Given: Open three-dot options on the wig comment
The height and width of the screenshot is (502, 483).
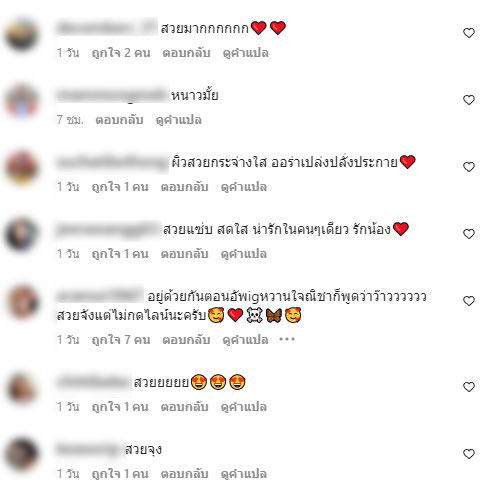Looking at the screenshot, I should 287,340.
